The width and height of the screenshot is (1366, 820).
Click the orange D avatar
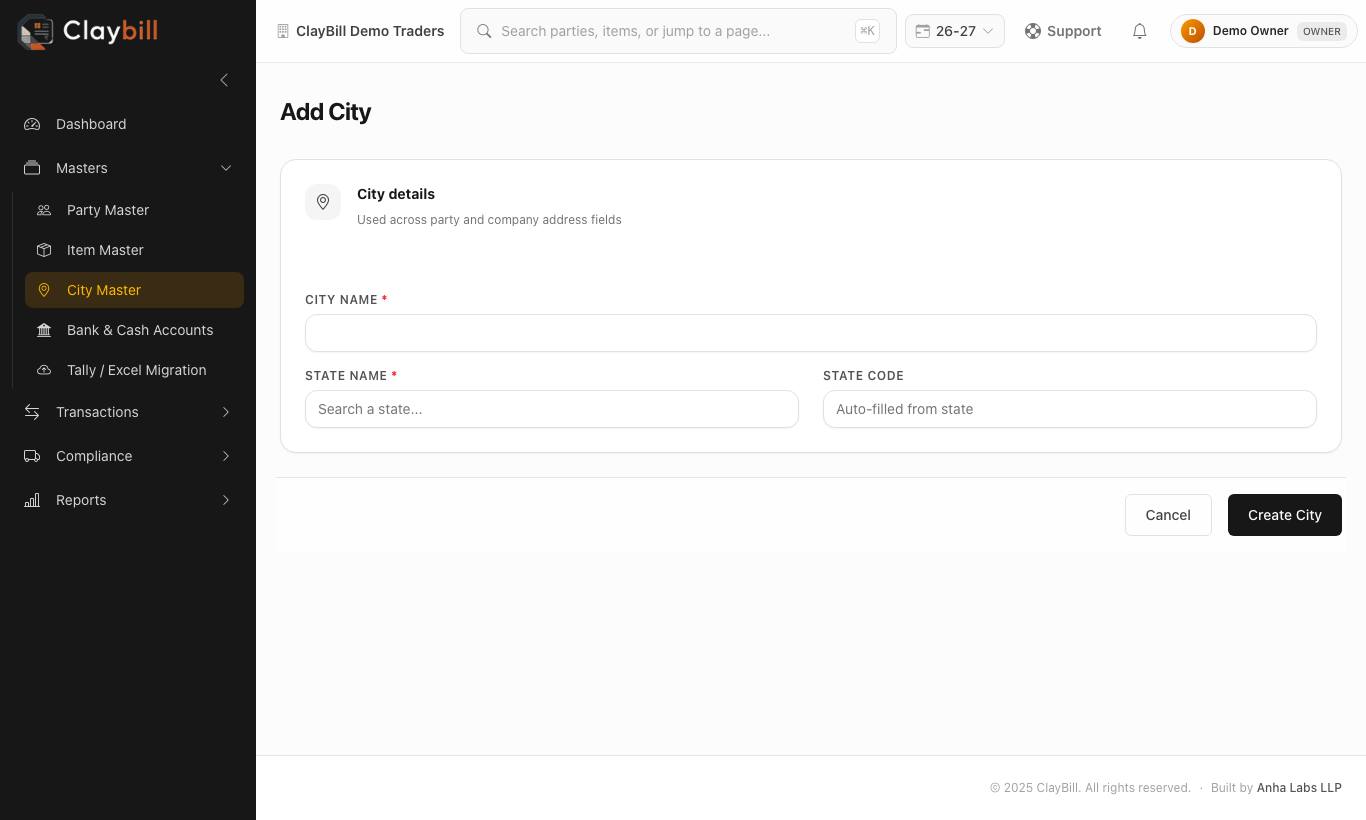(x=1192, y=31)
